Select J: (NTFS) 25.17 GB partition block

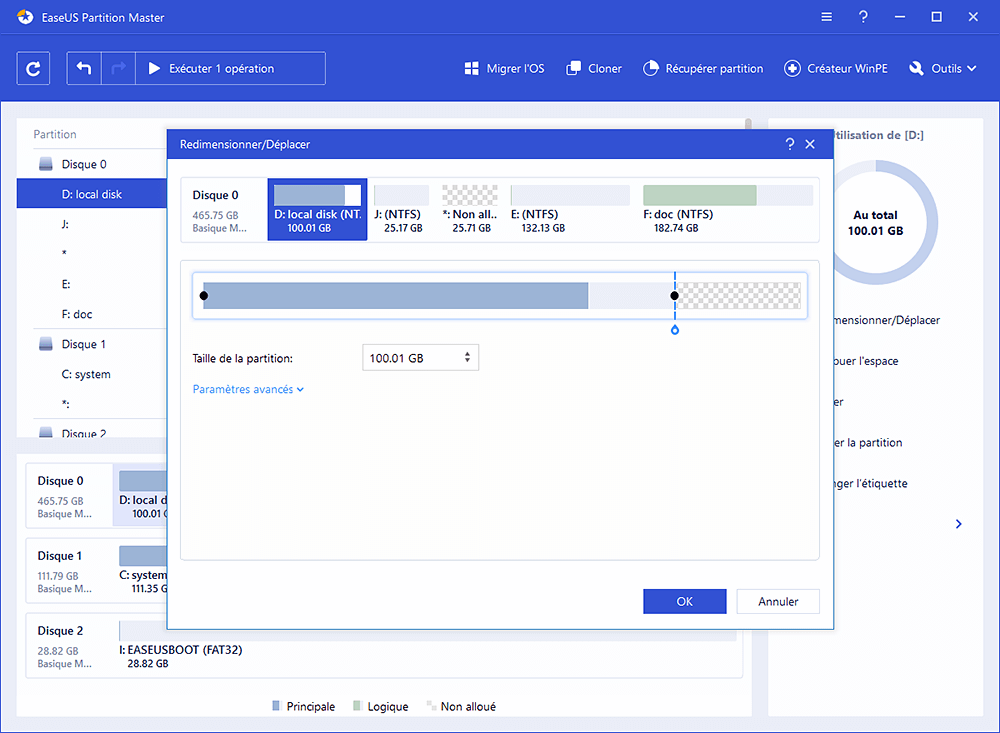click(402, 209)
